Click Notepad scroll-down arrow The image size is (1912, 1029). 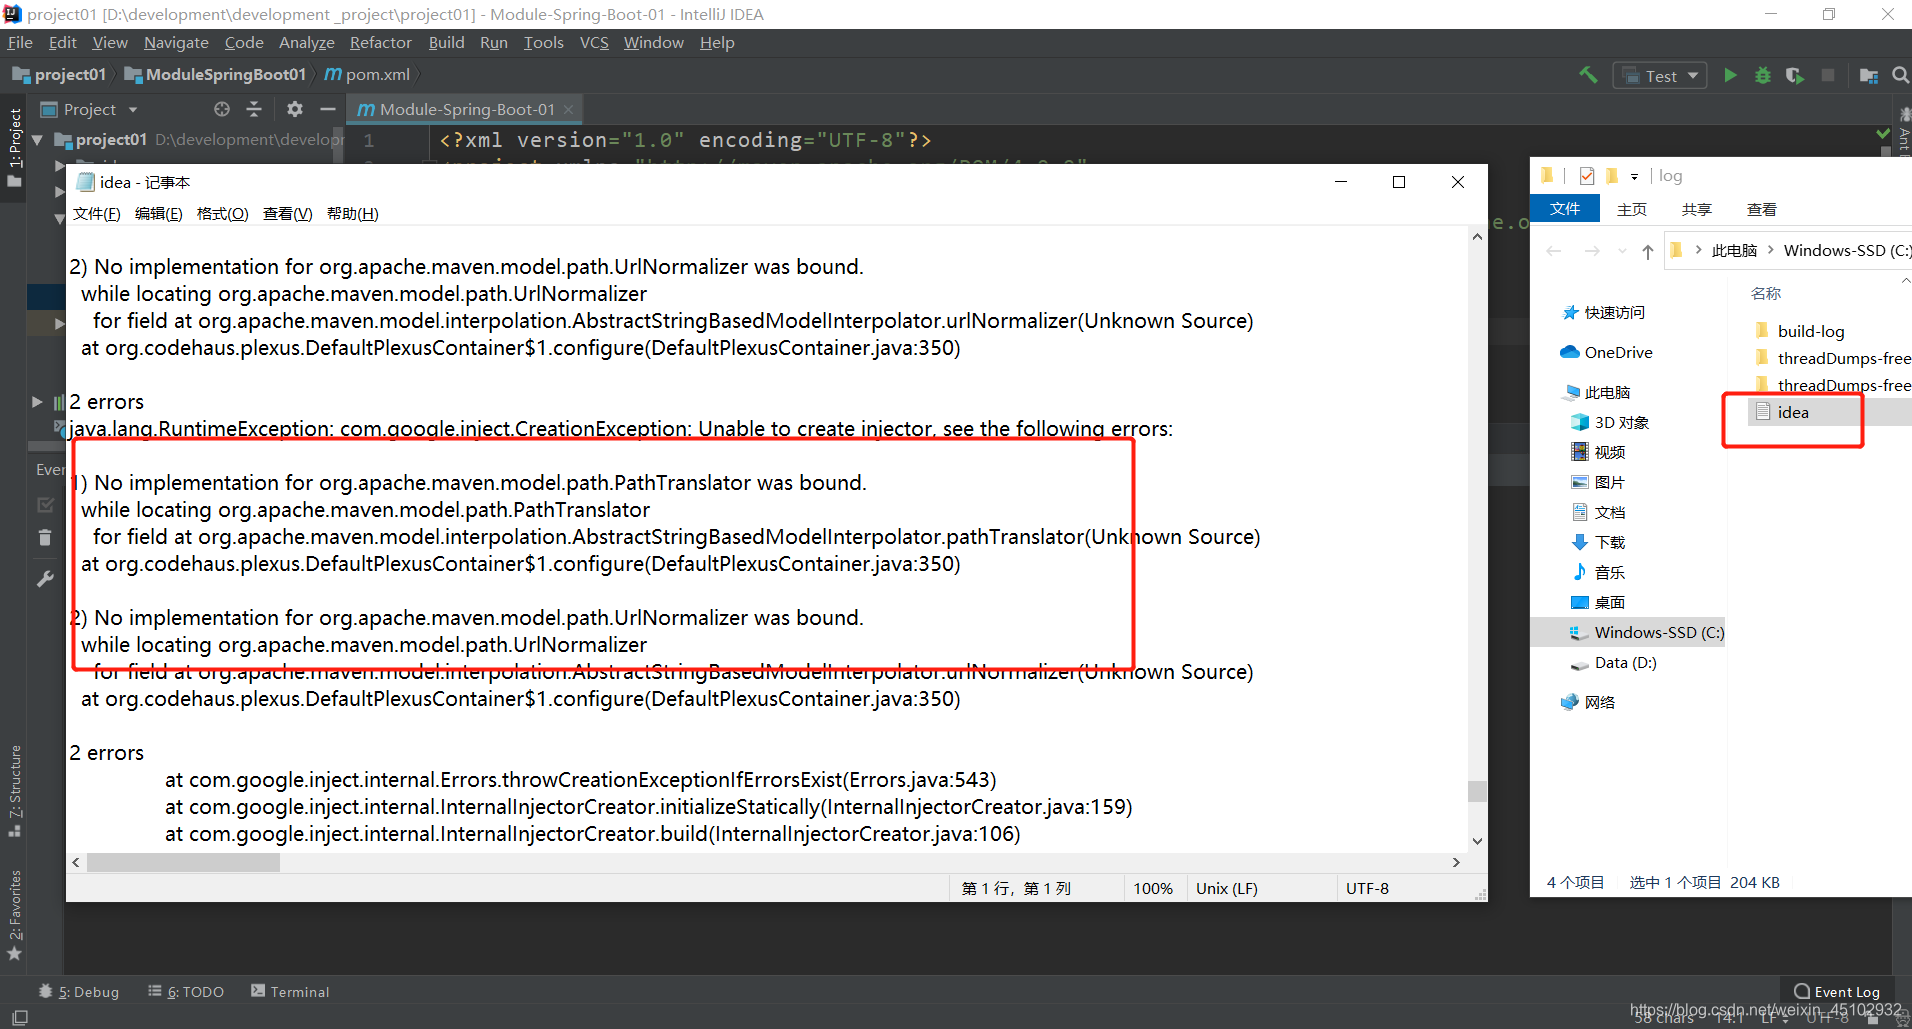coord(1477,842)
